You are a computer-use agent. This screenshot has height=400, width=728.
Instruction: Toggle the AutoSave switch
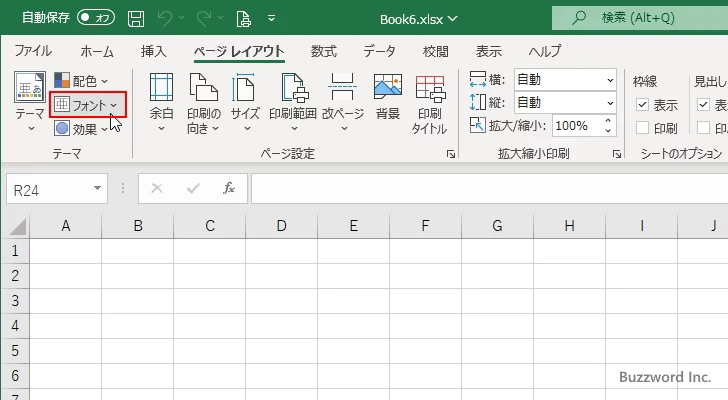pyautogui.click(x=96, y=18)
